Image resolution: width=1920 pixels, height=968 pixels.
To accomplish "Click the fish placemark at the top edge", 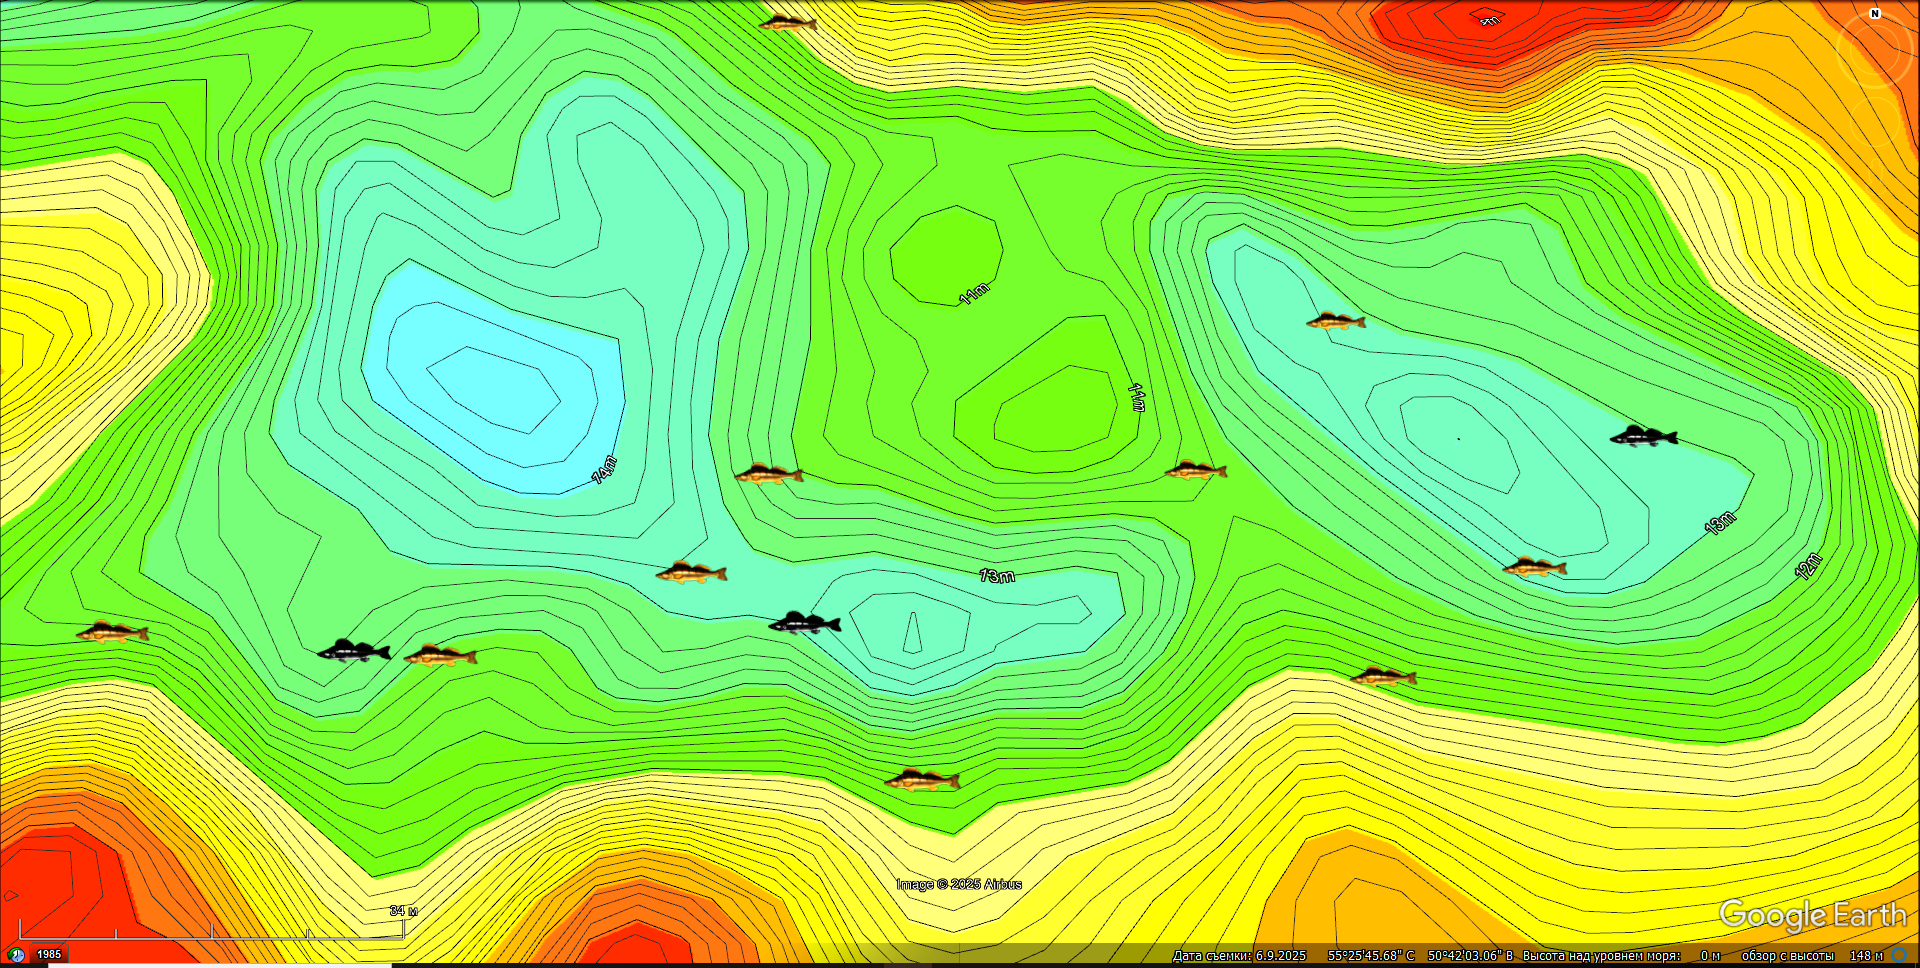I will [x=788, y=23].
